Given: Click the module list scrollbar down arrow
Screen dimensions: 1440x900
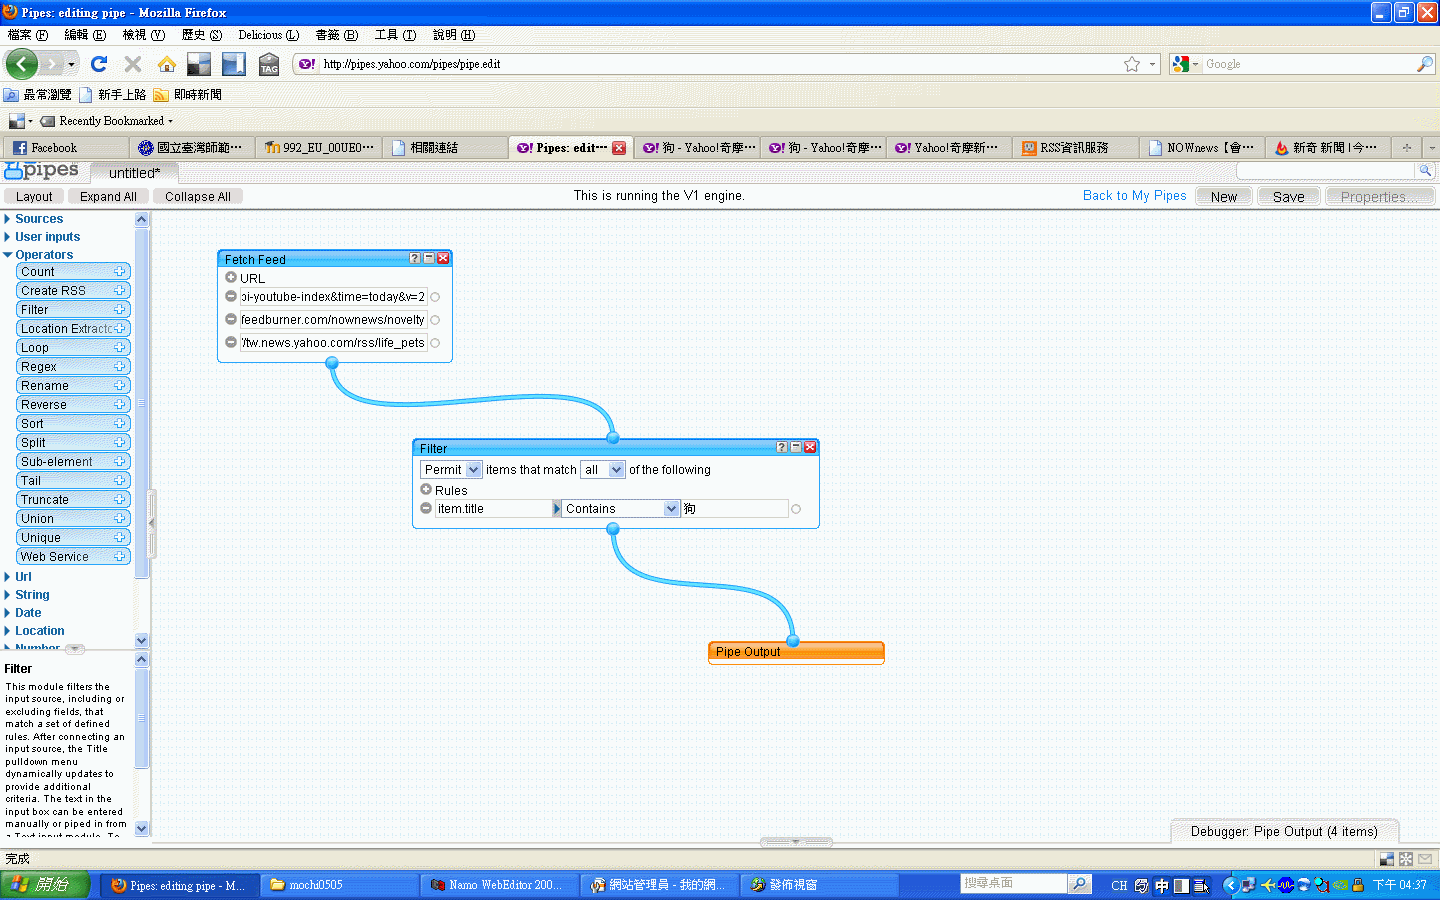Looking at the screenshot, I should point(141,640).
